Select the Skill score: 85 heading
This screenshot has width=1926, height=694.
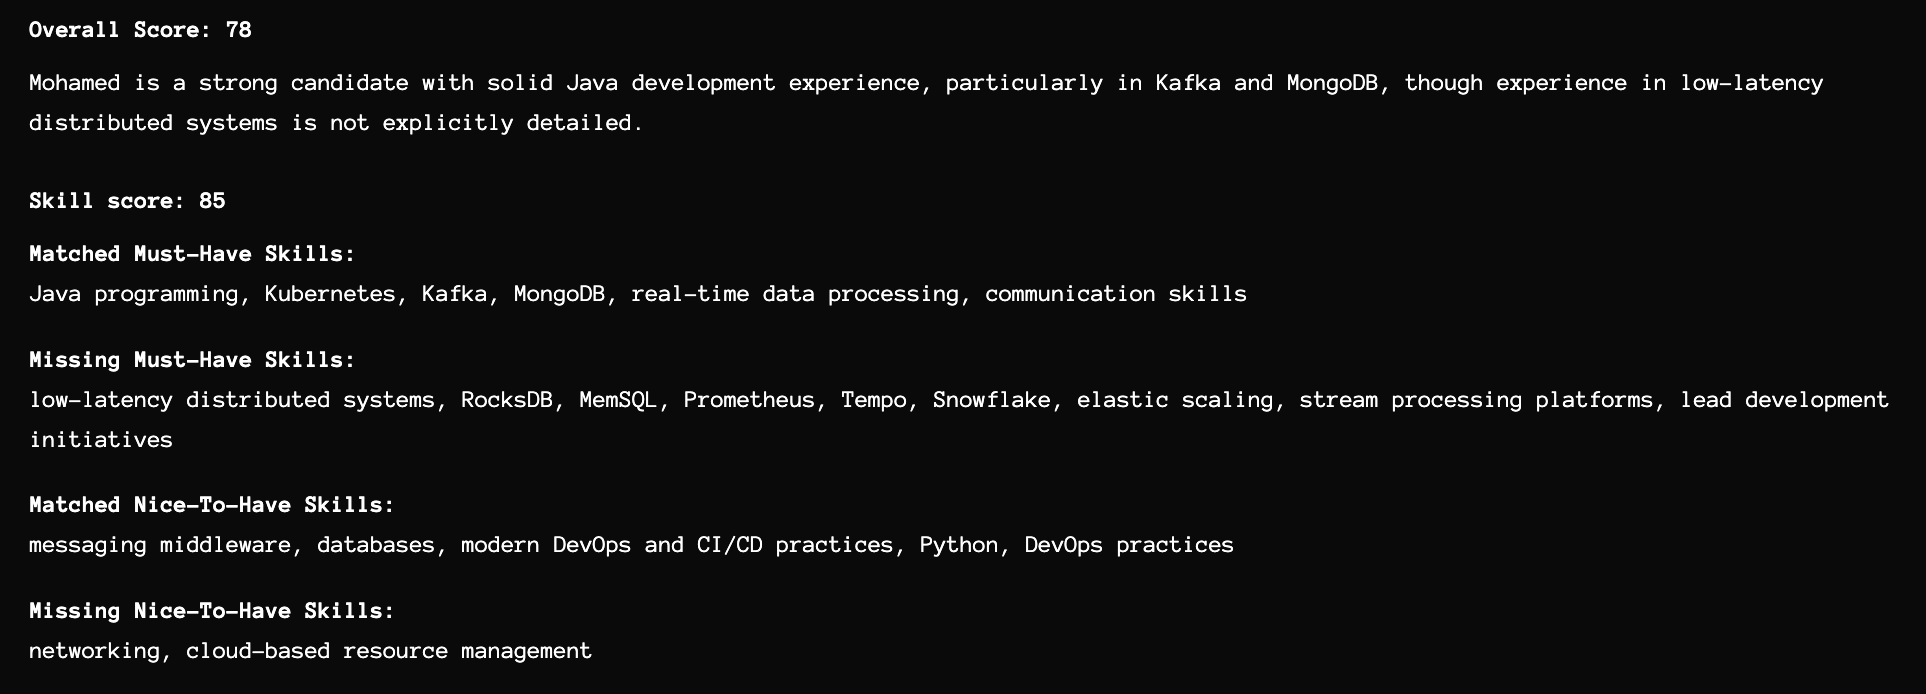point(127,201)
